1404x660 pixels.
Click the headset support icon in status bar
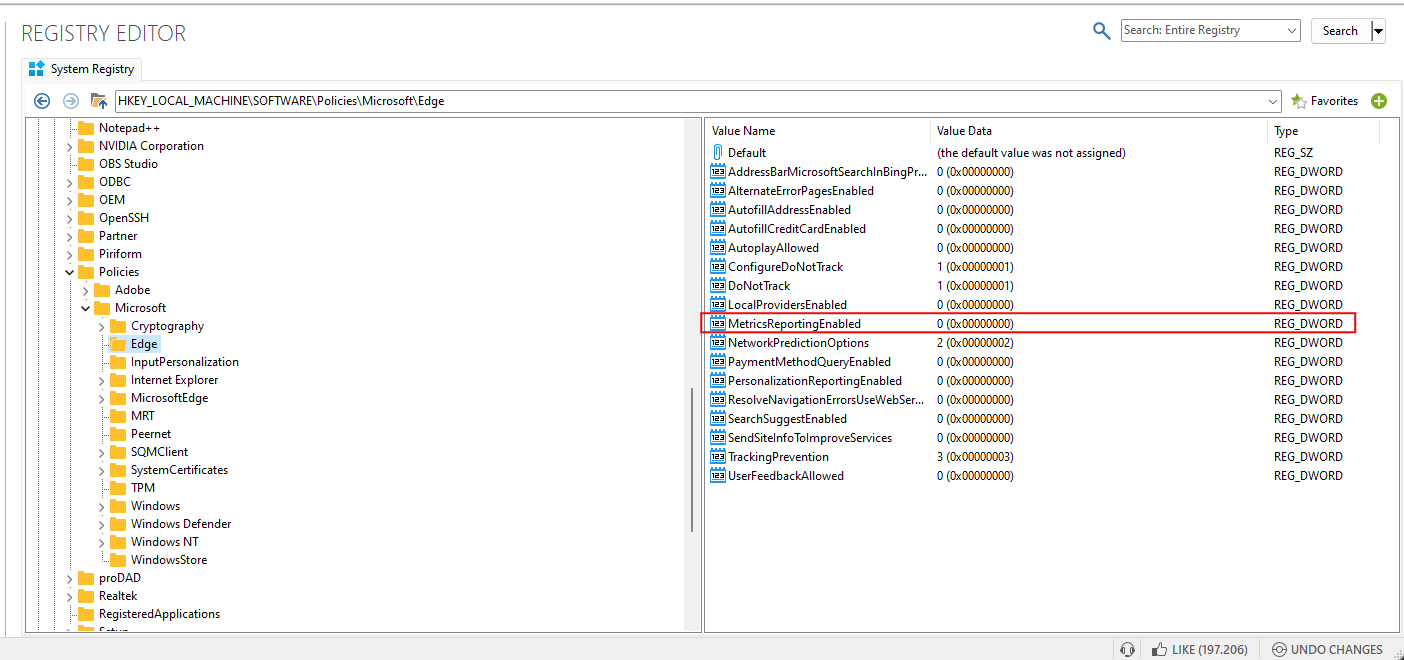(1128, 649)
